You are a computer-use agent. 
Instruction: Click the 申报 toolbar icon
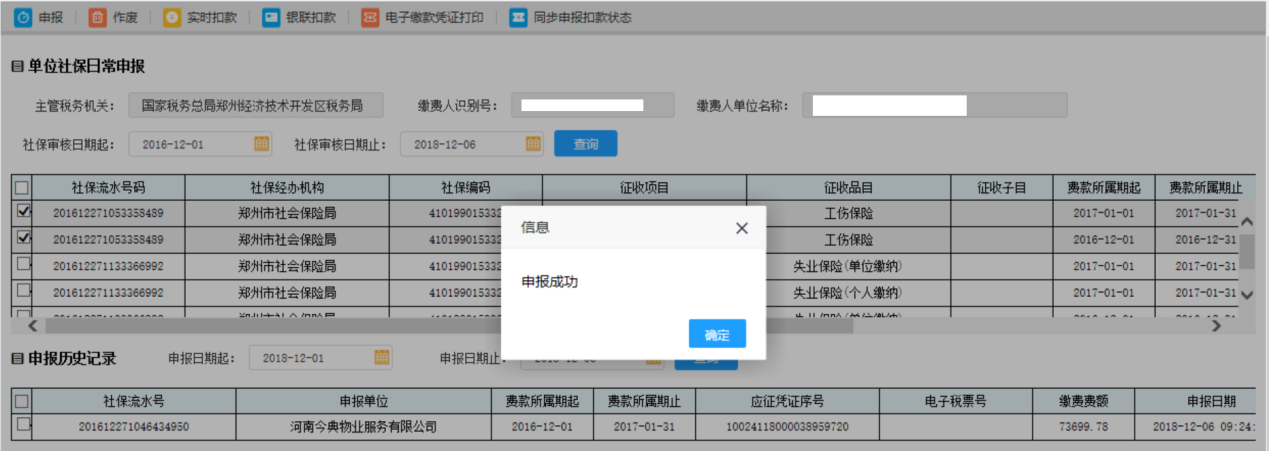point(24,17)
